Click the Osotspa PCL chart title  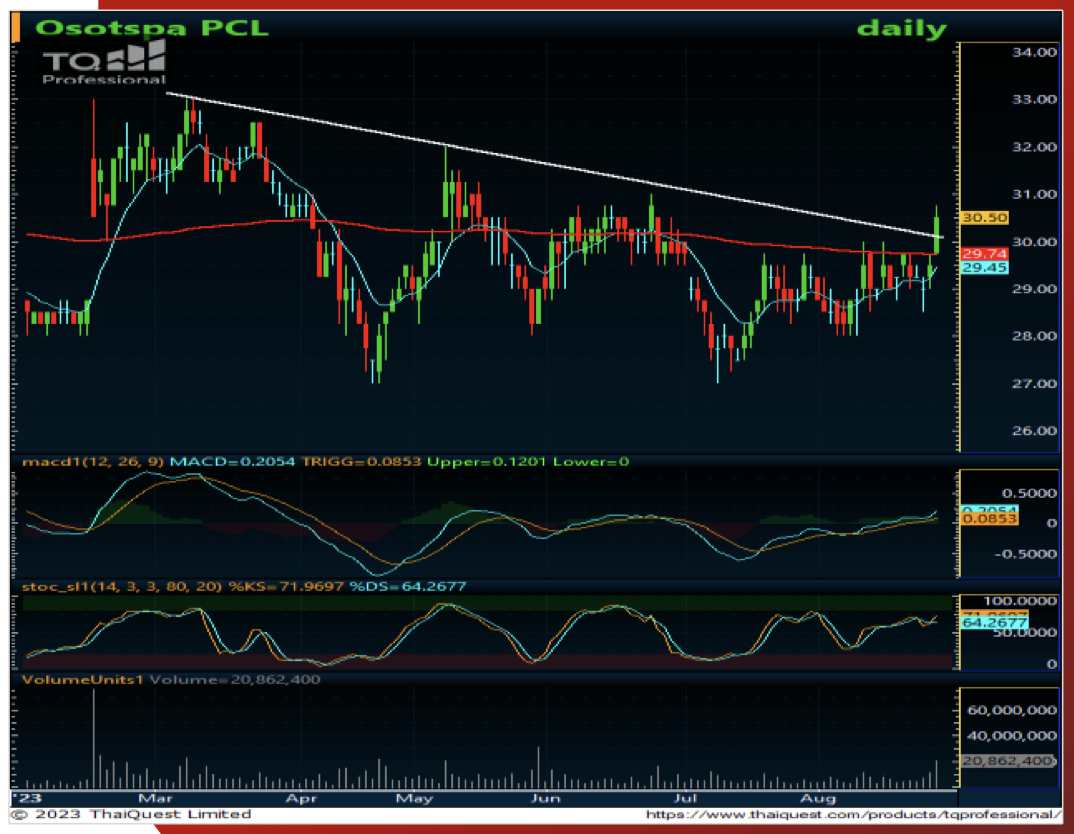pos(151,28)
